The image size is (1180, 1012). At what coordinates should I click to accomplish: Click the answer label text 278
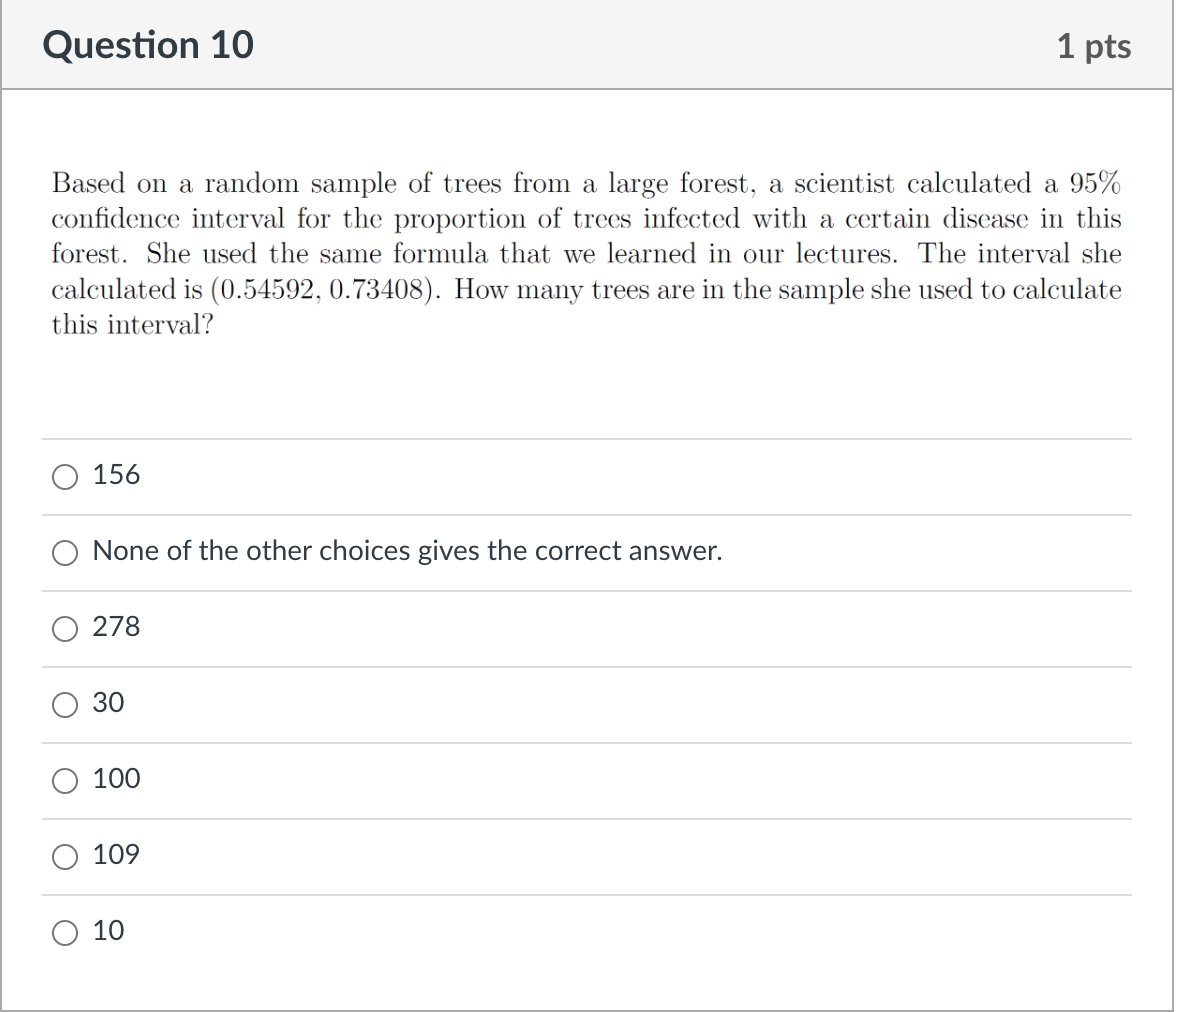(116, 627)
